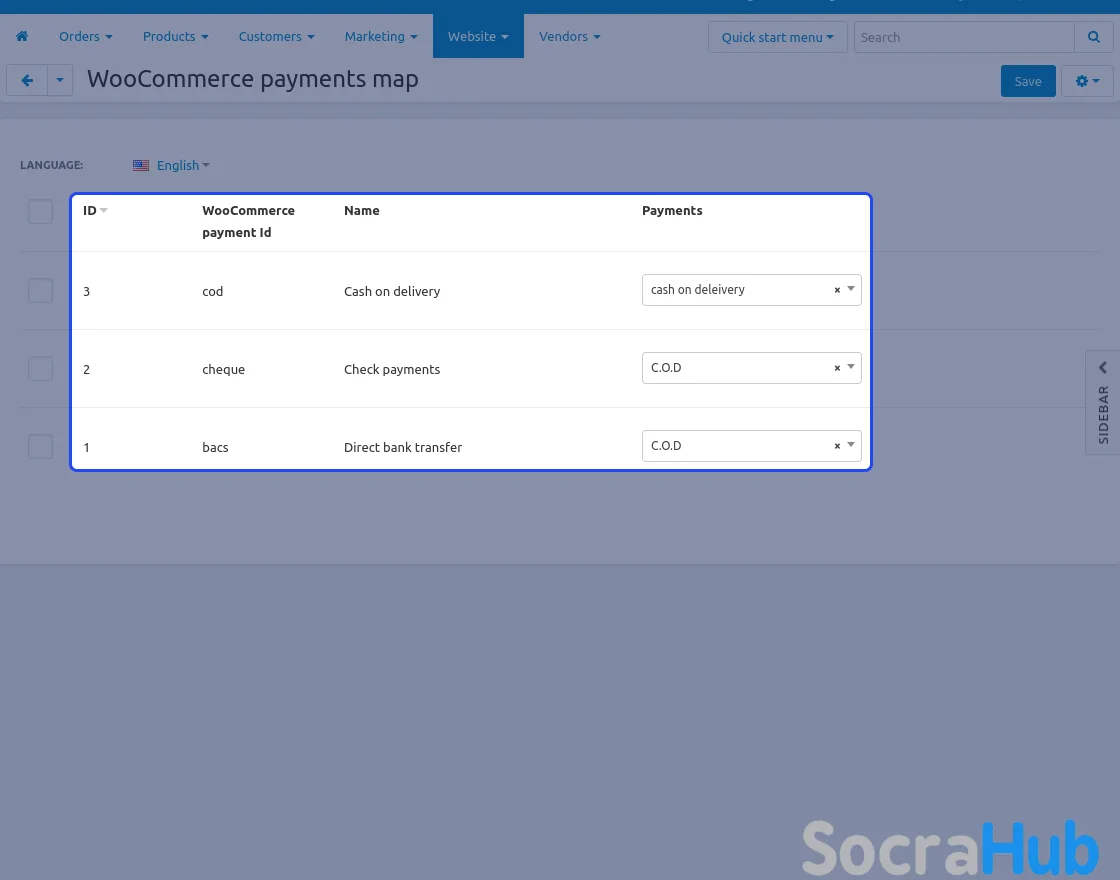Open the Marketing menu
The width and height of the screenshot is (1120, 880).
click(381, 37)
